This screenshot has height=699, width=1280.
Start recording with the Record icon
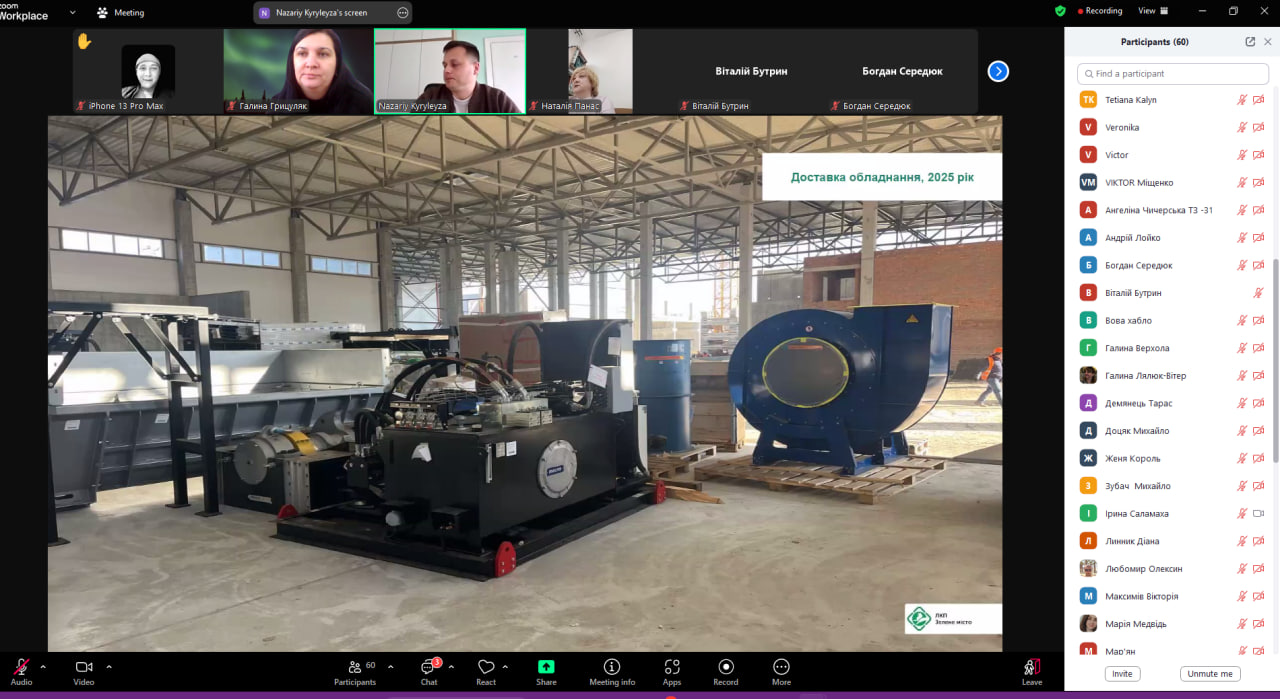tap(726, 668)
